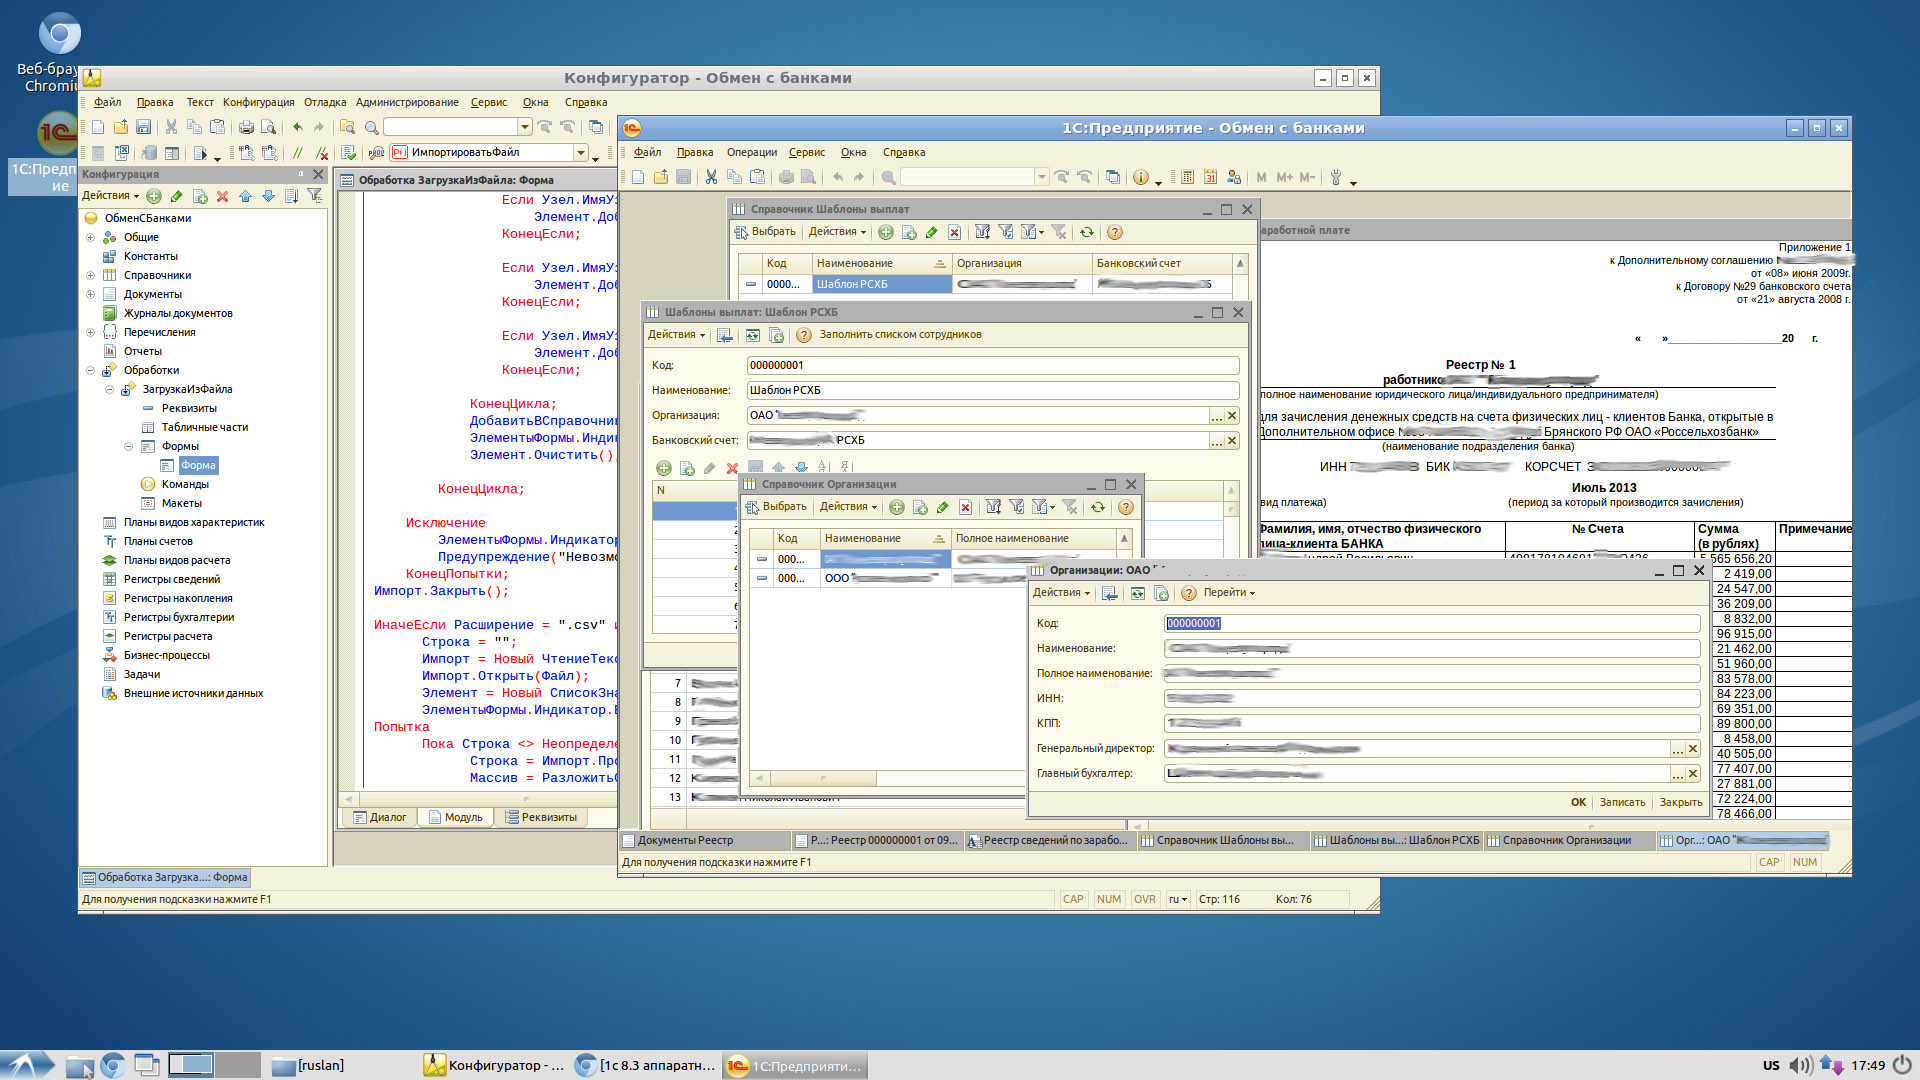Screen dimensions: 1920x1080
Task: Click Код field in Организации form
Action: pyautogui.click(x=1432, y=623)
